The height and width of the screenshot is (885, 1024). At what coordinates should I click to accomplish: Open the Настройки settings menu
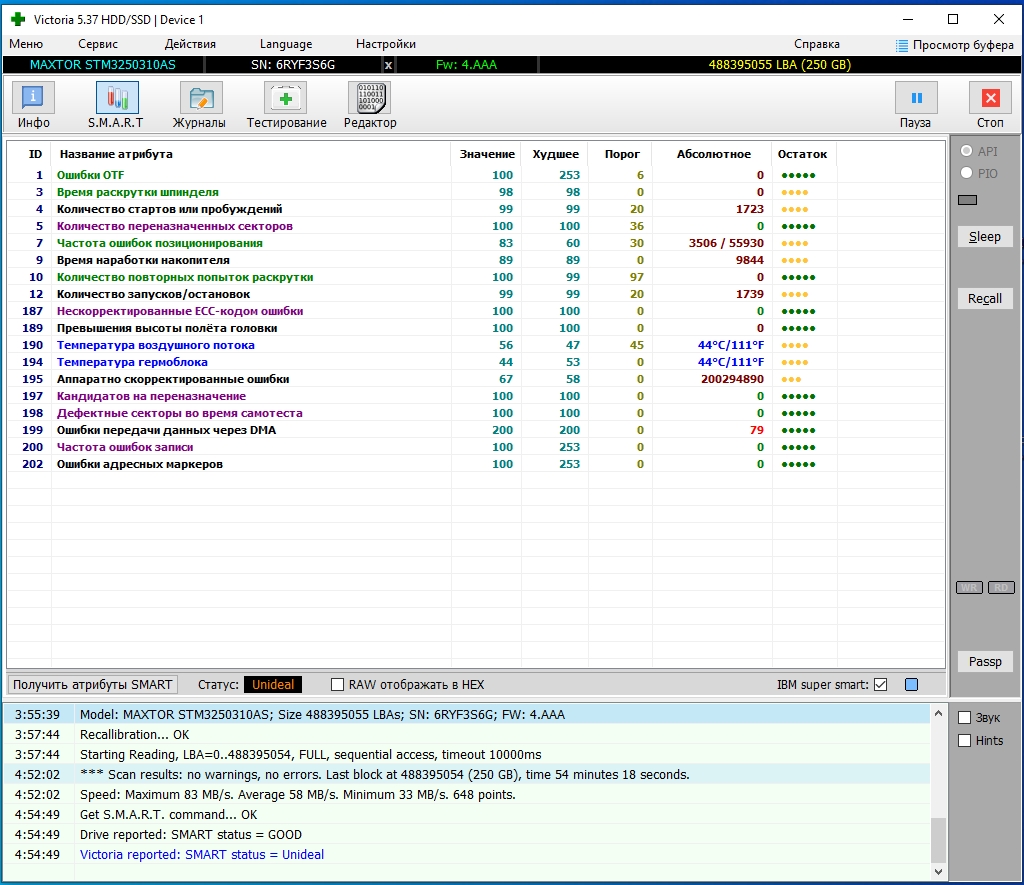point(386,44)
